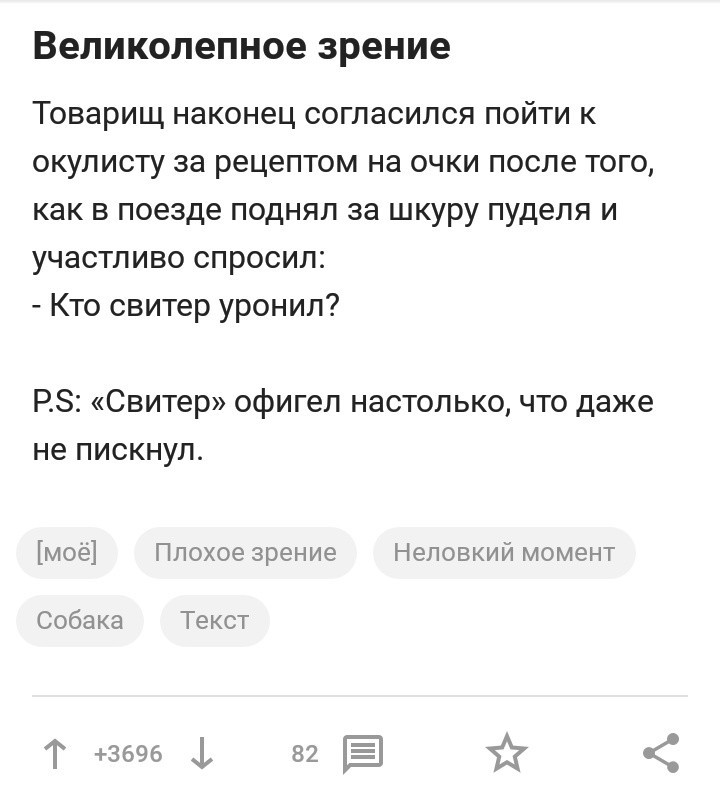Click the 82 comments count
This screenshot has height=806, width=720.
point(305,754)
